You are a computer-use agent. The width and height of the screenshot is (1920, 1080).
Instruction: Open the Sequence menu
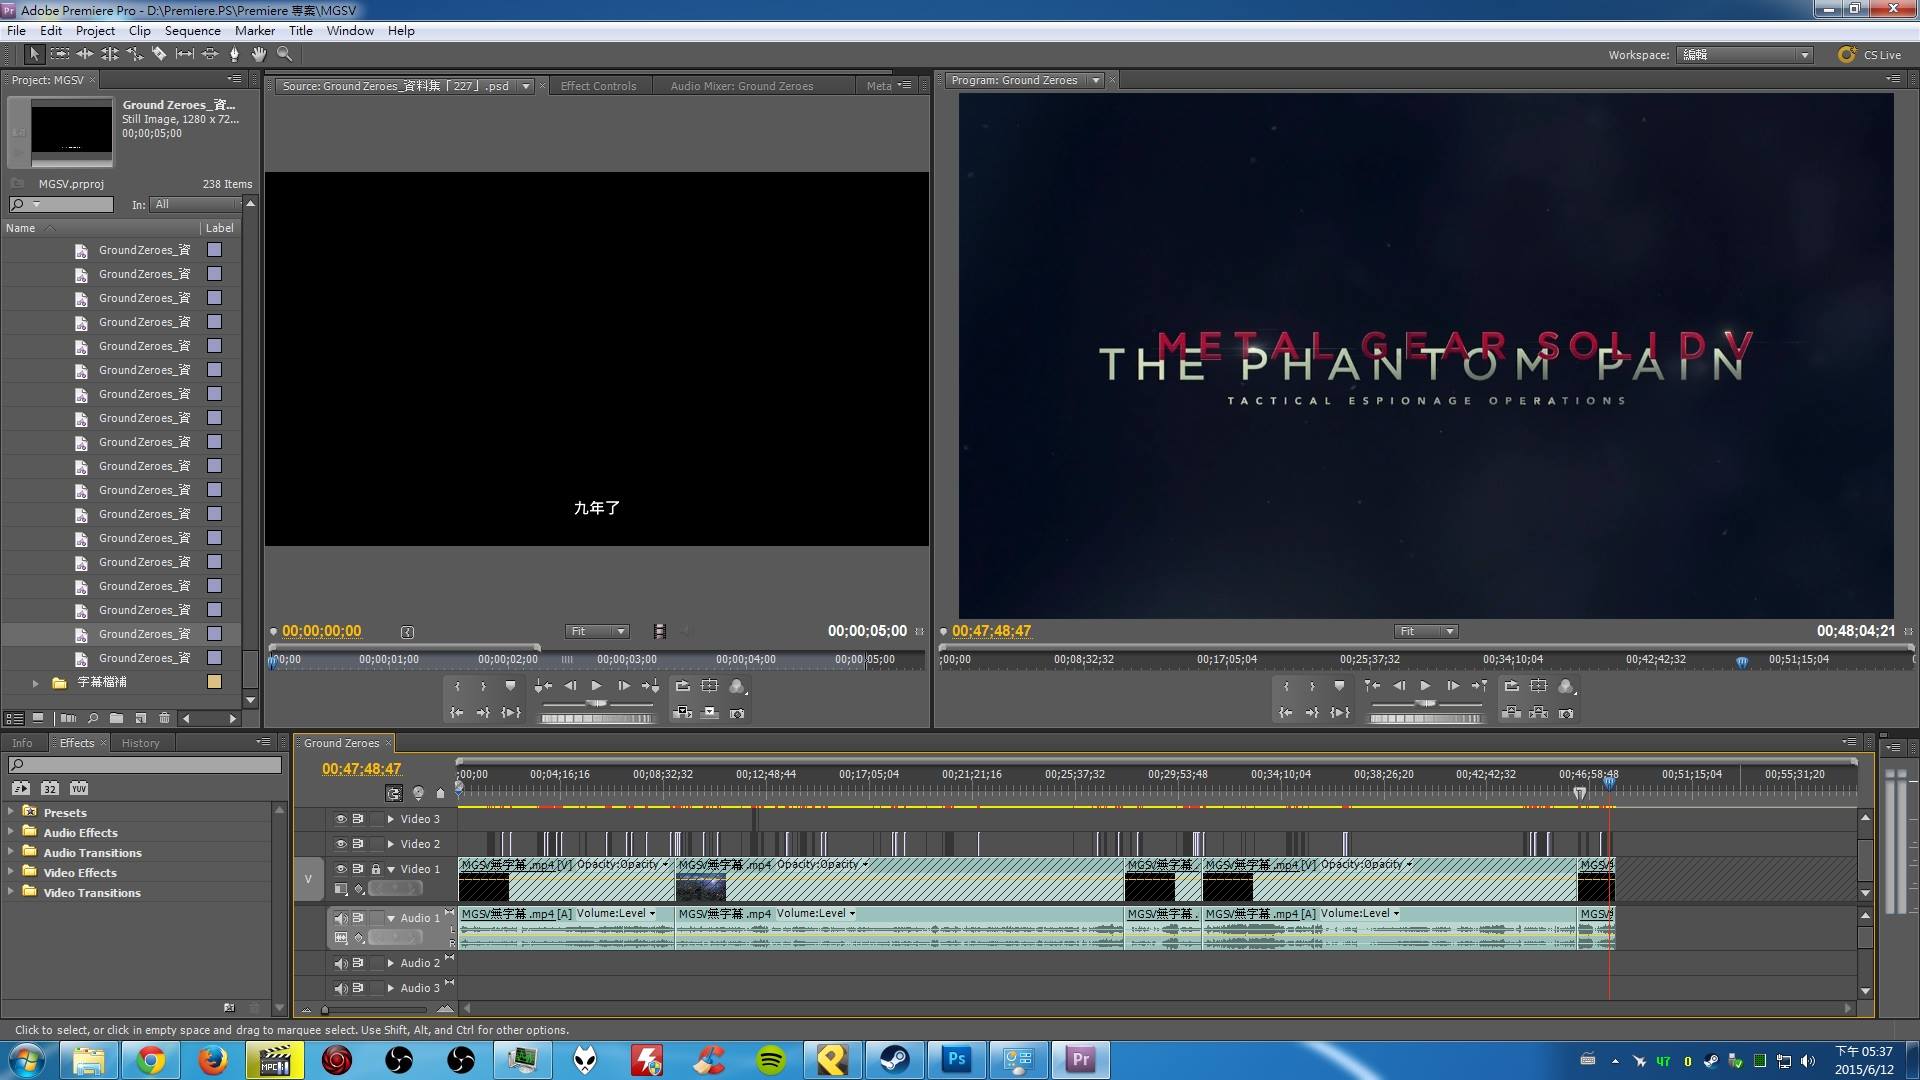pos(192,31)
